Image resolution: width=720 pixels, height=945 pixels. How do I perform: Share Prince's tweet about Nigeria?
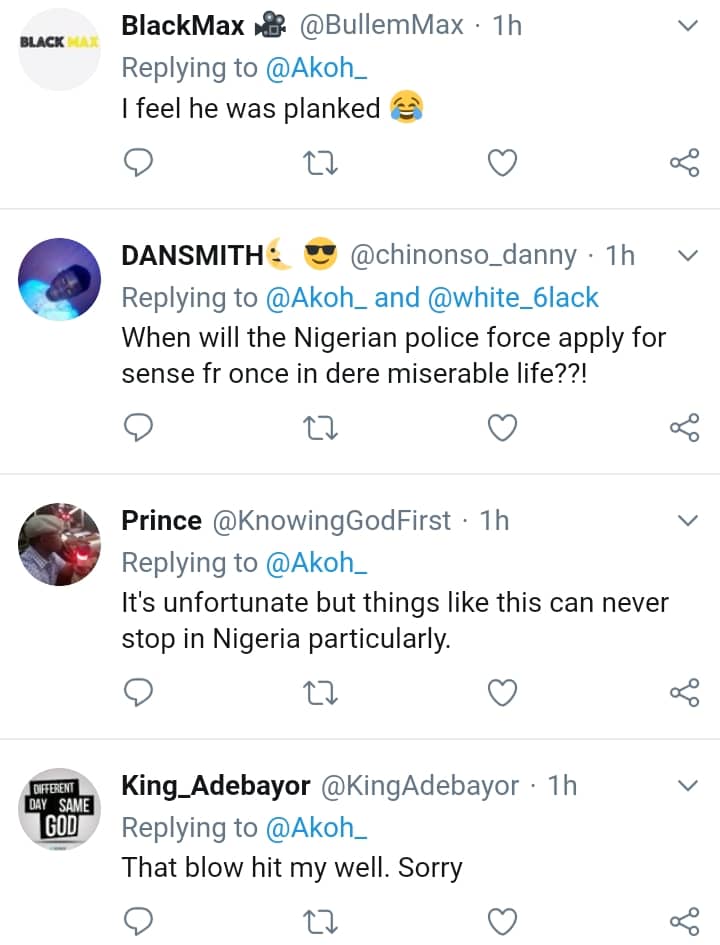(x=683, y=692)
